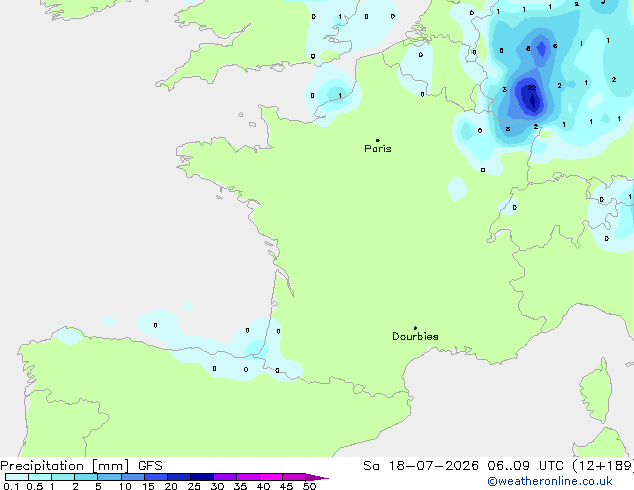This screenshot has width=634, height=490.
Task: Select the Dourbies location dot marker
Action: [x=415, y=328]
